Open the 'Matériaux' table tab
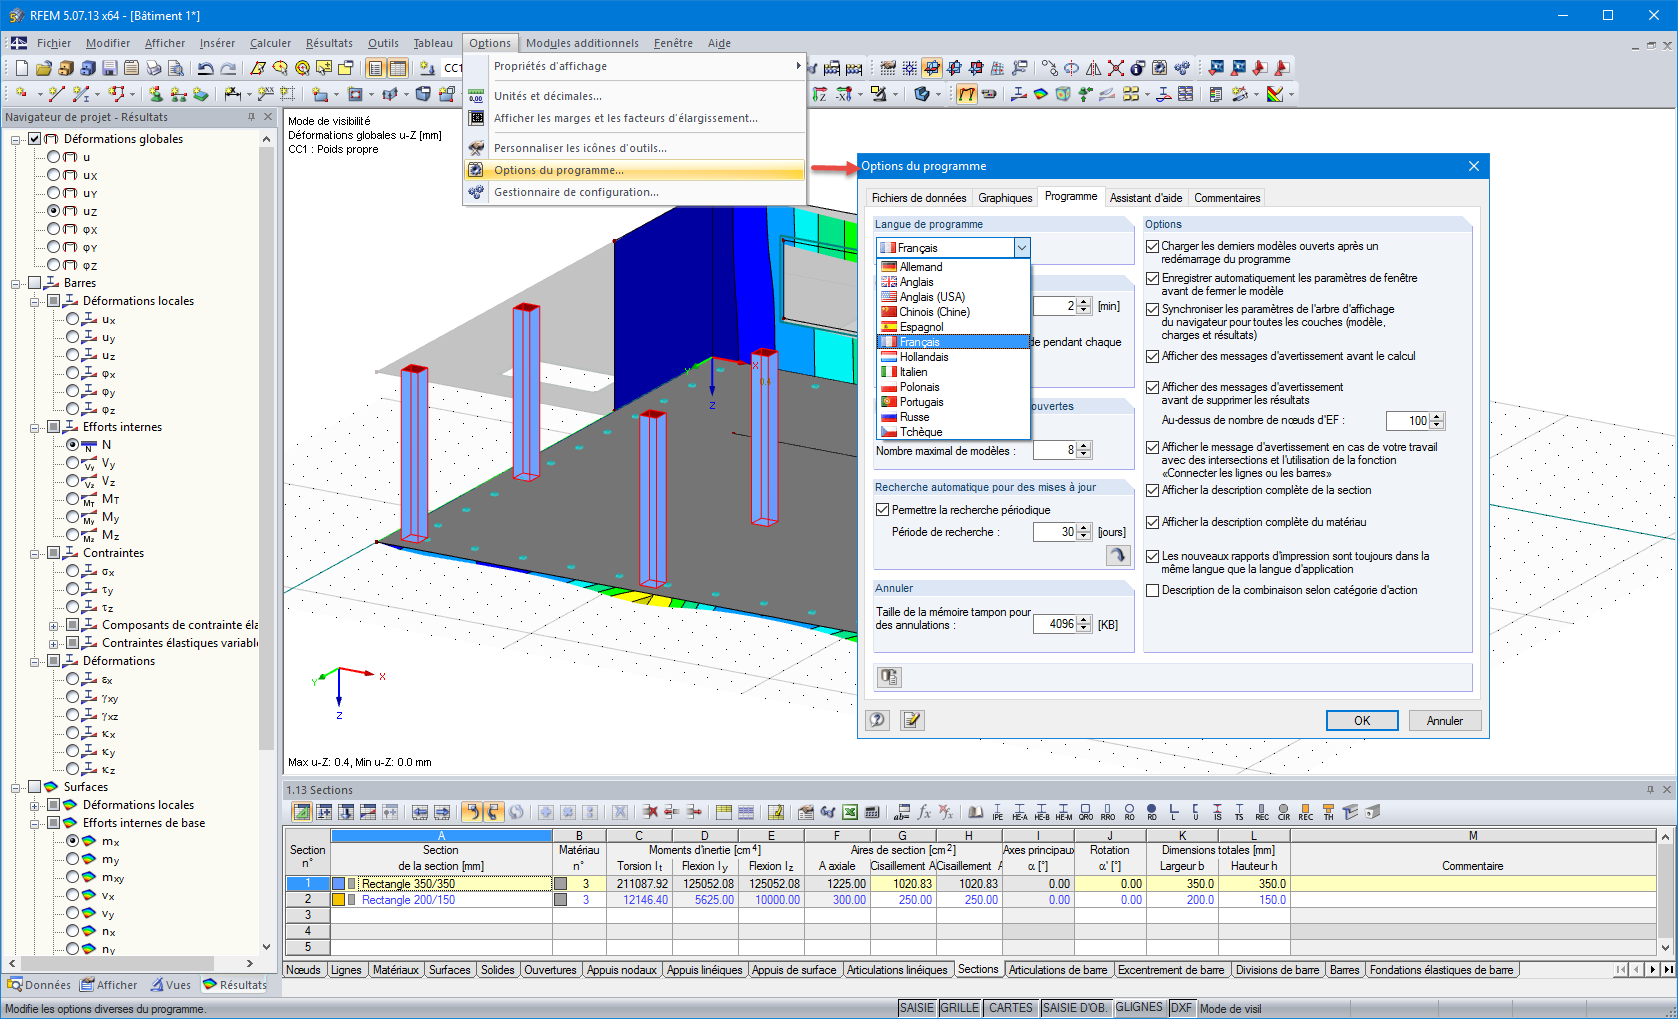This screenshot has width=1678, height=1019. (x=396, y=970)
